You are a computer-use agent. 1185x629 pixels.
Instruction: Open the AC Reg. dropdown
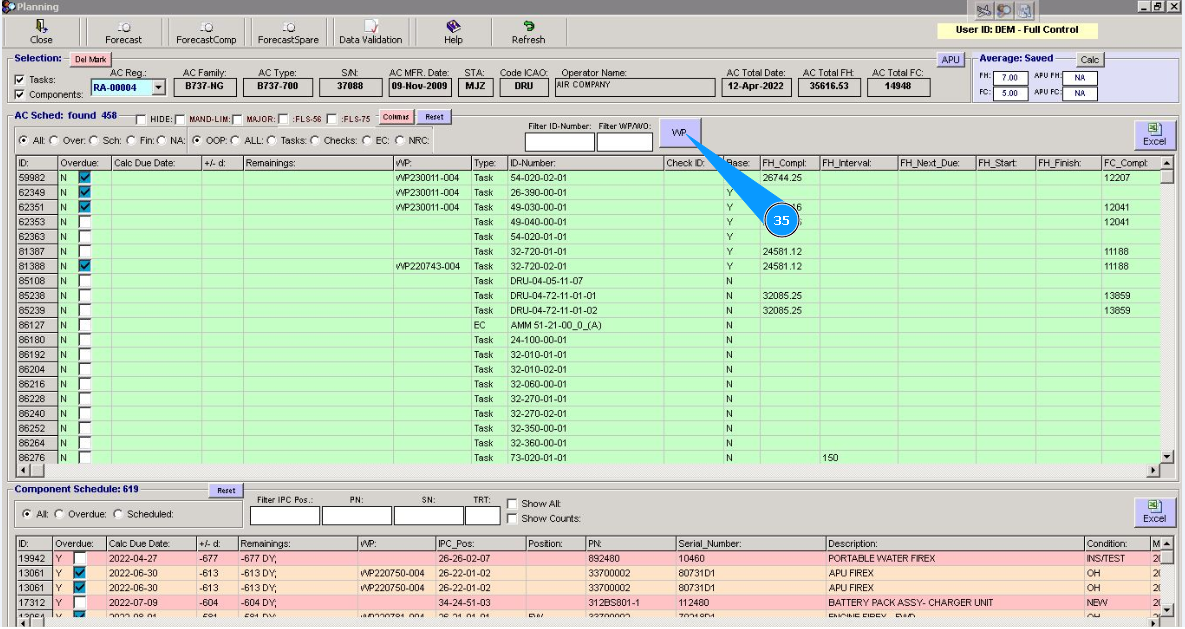[157, 88]
